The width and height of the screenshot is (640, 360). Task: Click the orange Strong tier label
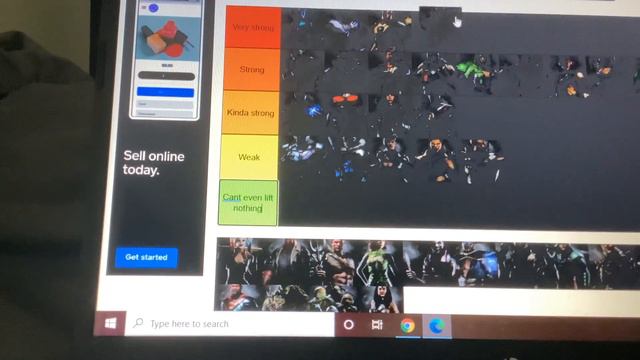252,69
